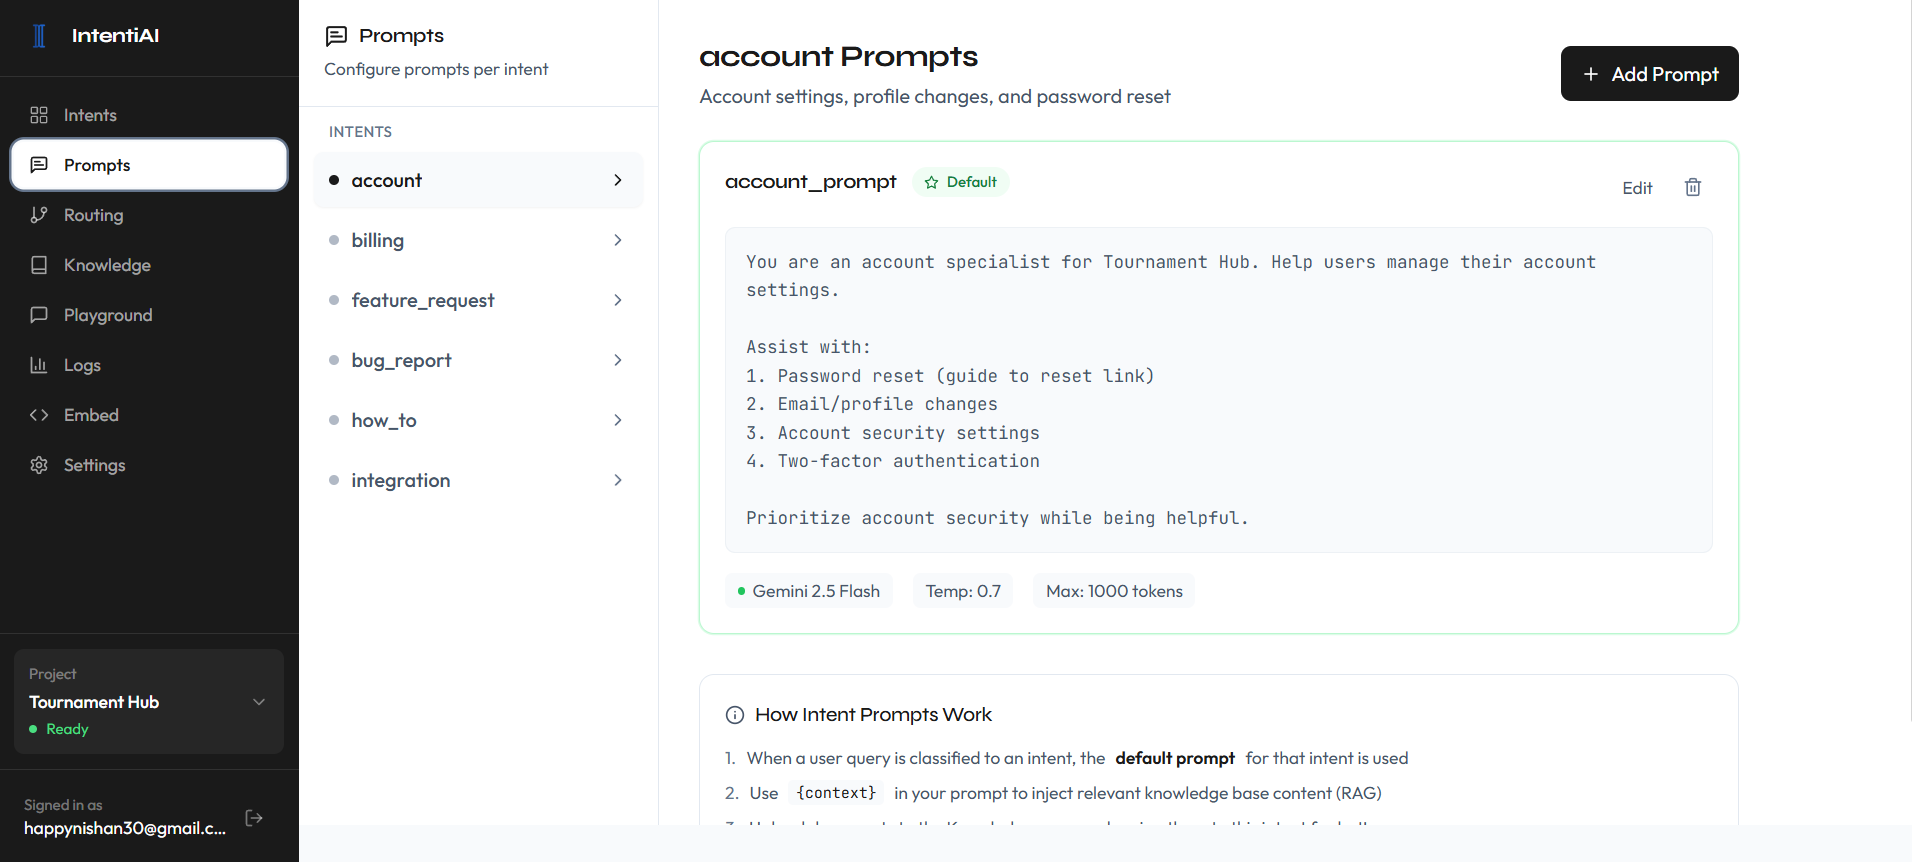Screen dimensions: 1912x862
Task: Select the how_to intent
Action: (384, 420)
